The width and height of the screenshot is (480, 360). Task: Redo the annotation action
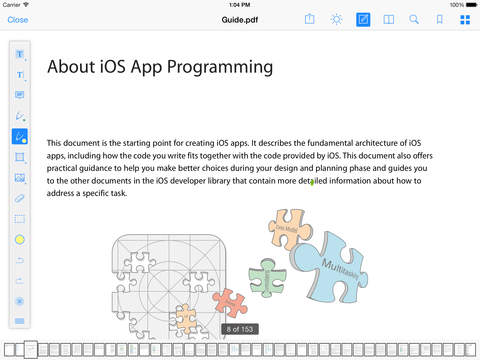click(x=20, y=281)
